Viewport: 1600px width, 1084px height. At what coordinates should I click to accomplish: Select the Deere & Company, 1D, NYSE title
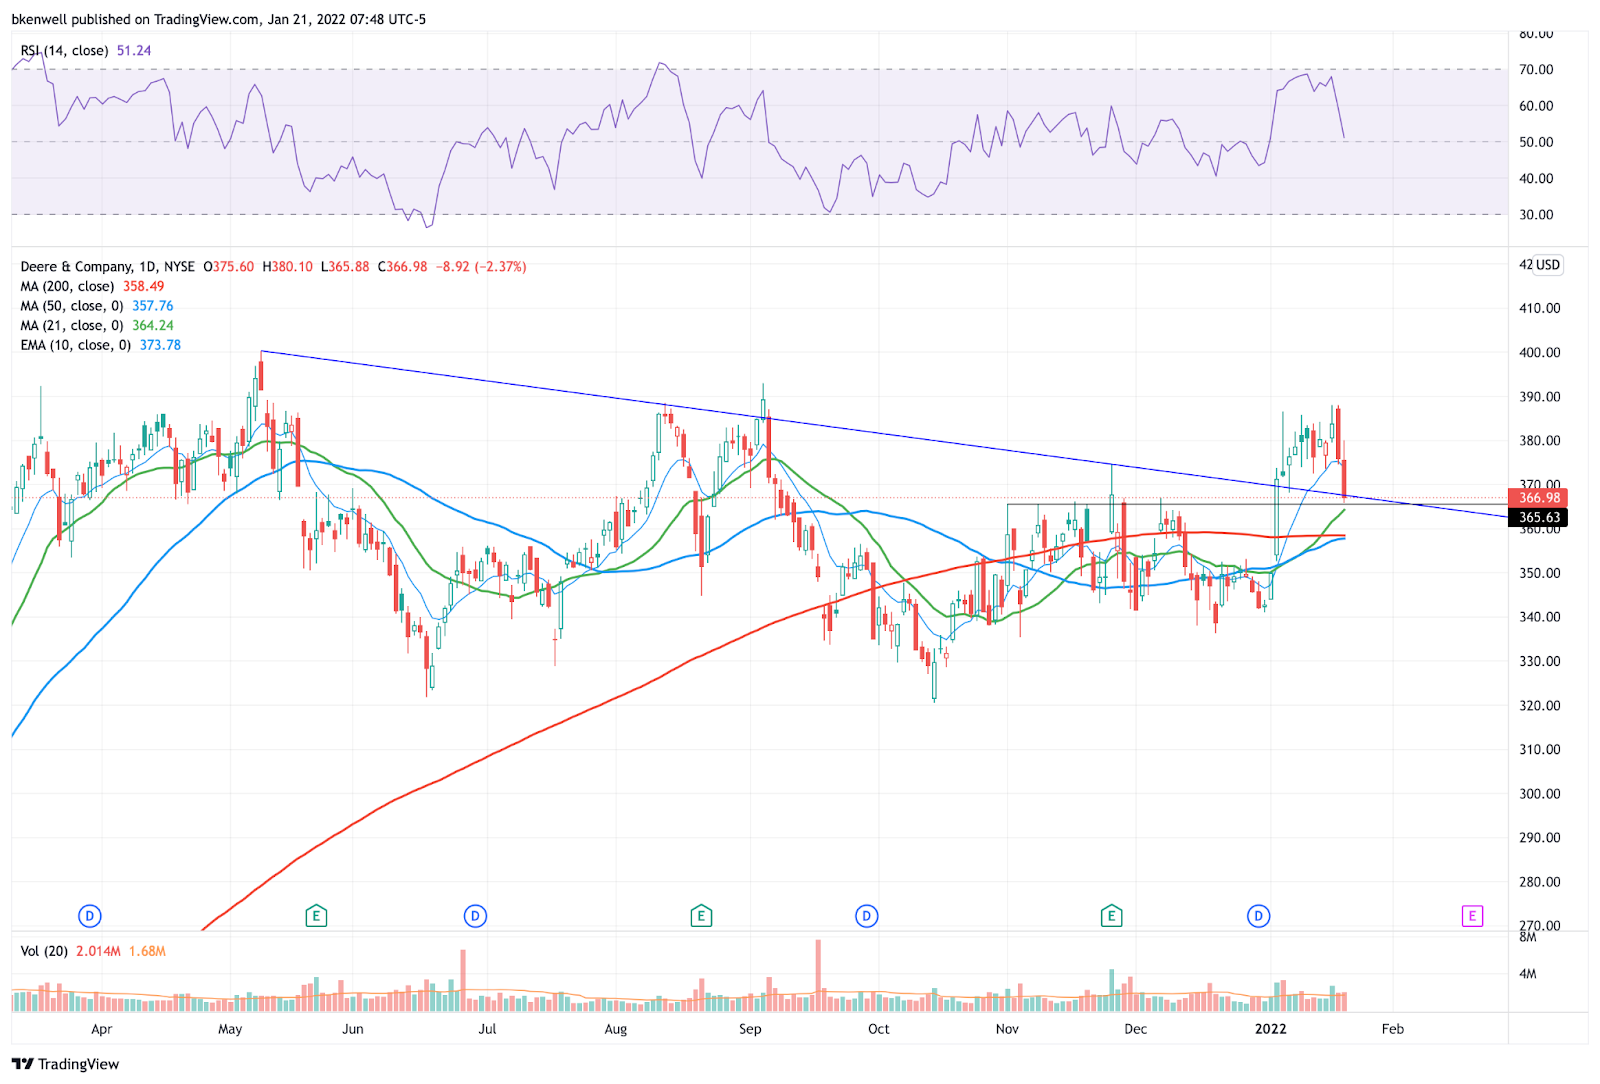[108, 267]
